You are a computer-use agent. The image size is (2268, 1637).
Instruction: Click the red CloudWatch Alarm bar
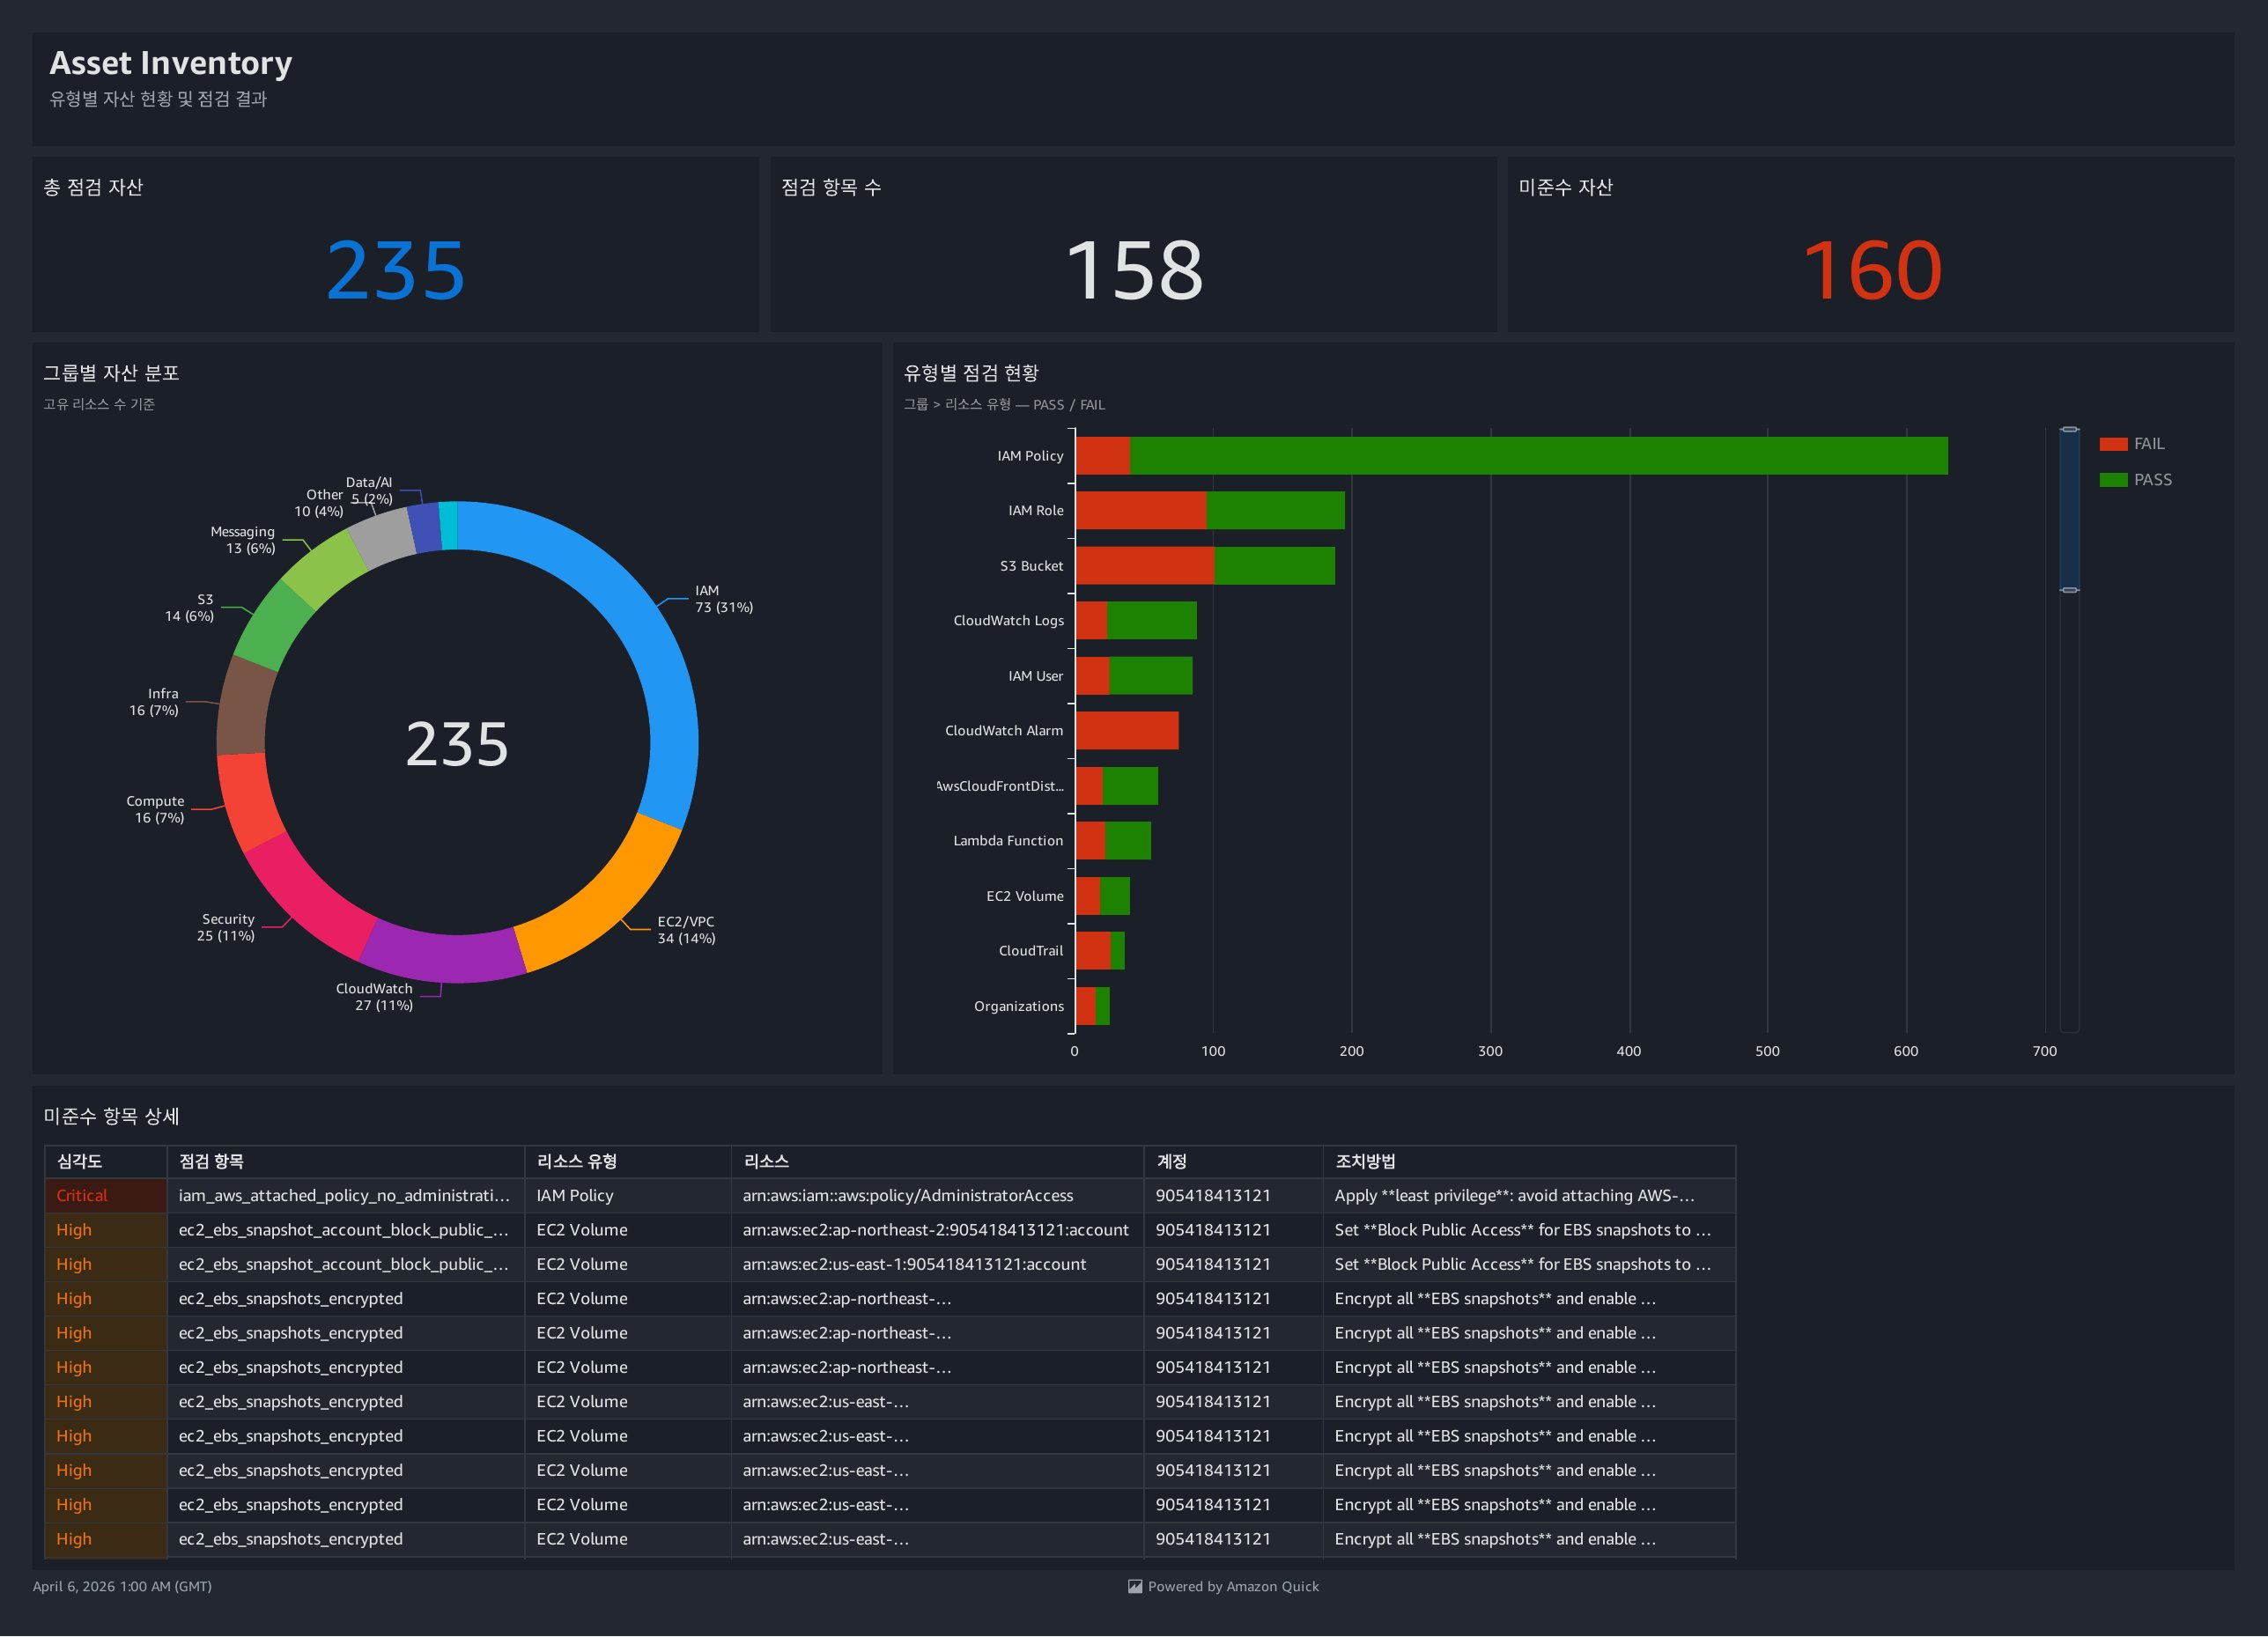1127,731
